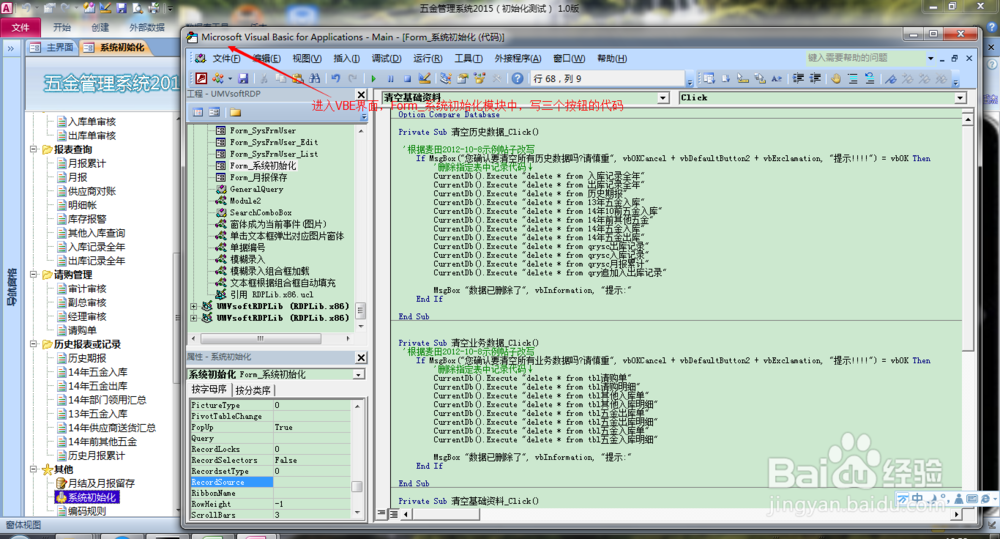This screenshot has width=1000, height=539.
Task: Collapse the 历史报表或记录 folder in navigation pane
Action: (33, 344)
